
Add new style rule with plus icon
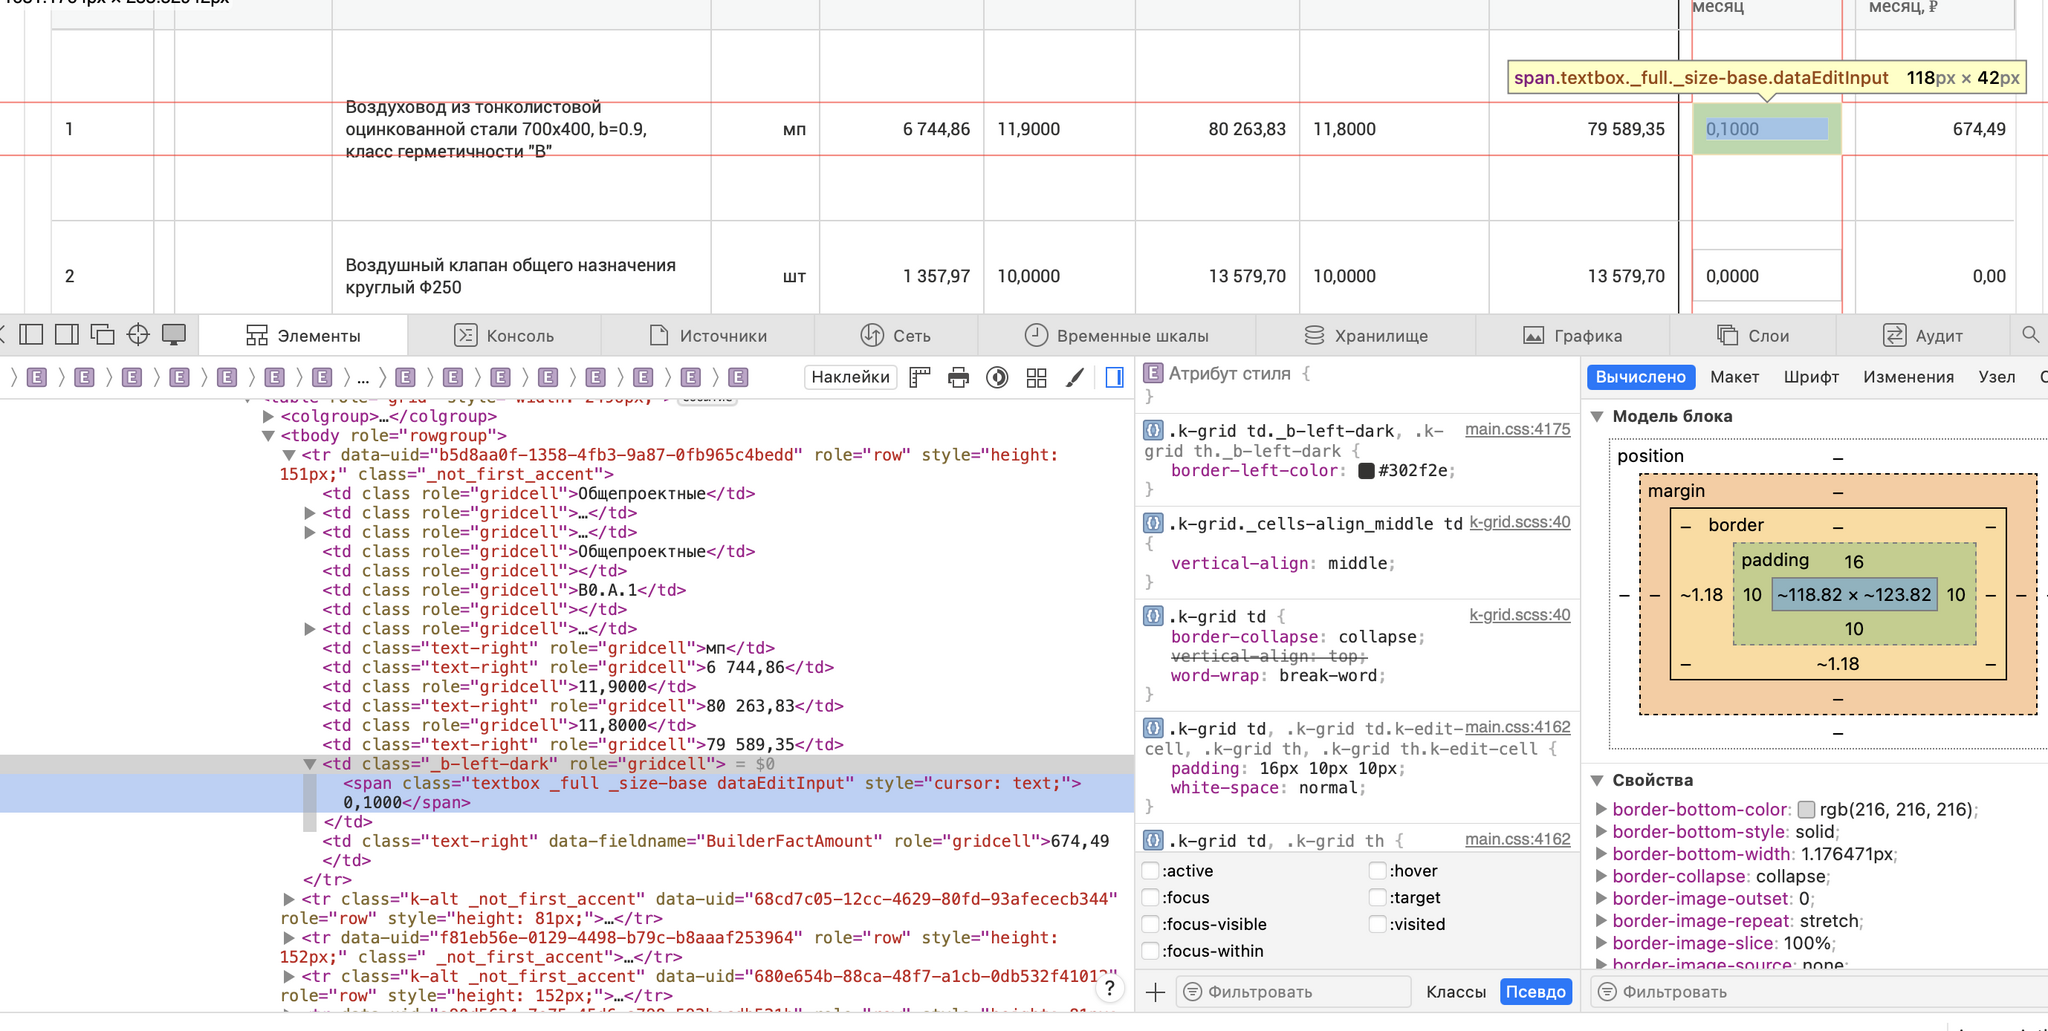(x=1155, y=992)
